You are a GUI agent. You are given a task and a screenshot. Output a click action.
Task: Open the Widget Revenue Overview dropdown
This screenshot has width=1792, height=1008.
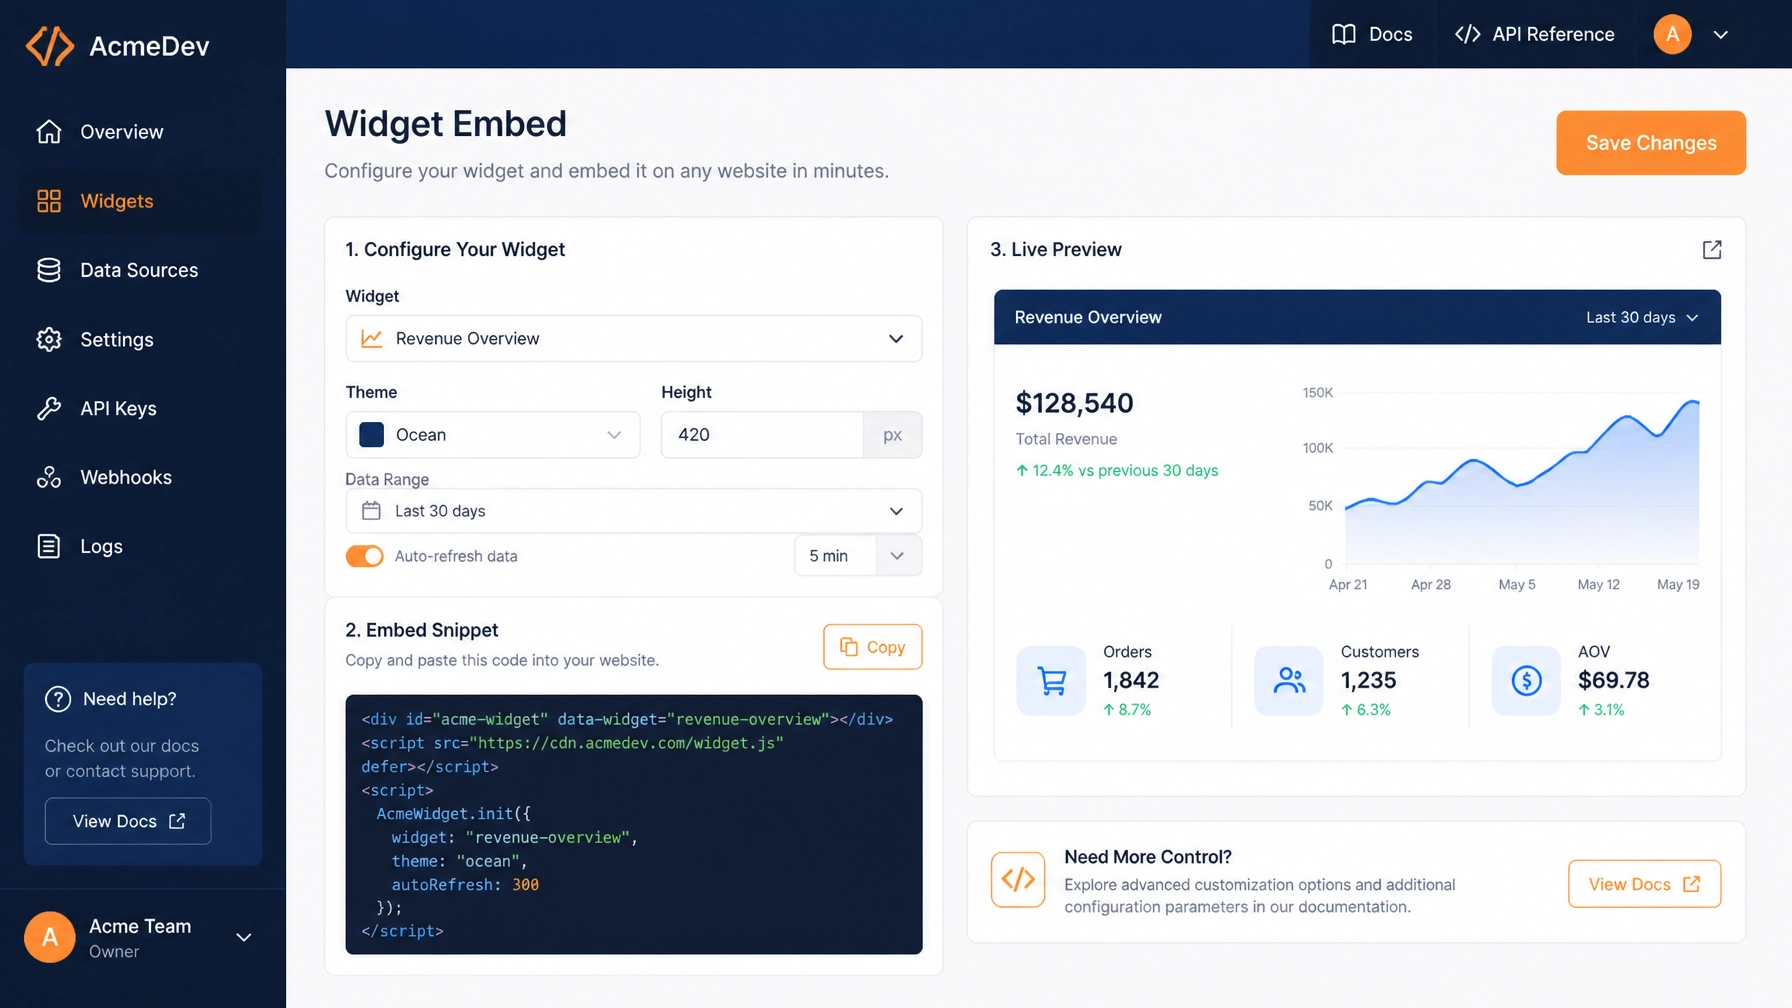coord(634,339)
